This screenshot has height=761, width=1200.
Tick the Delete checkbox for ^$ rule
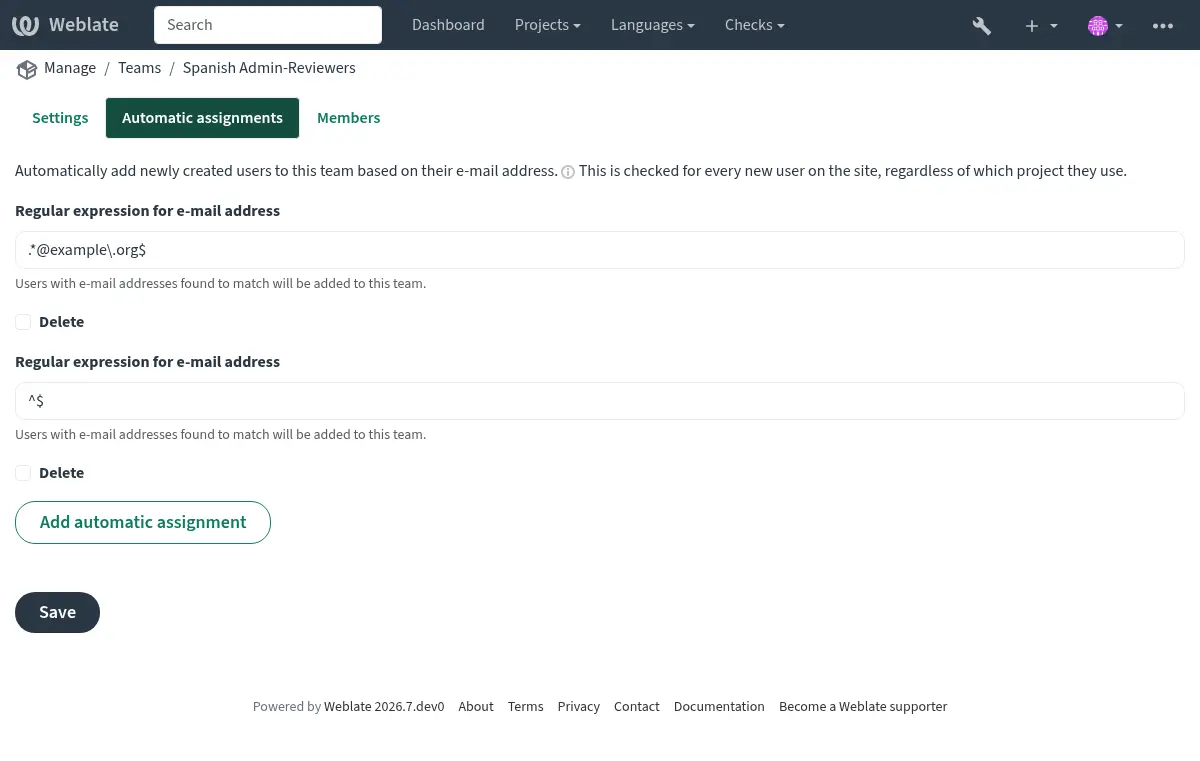tap(23, 473)
